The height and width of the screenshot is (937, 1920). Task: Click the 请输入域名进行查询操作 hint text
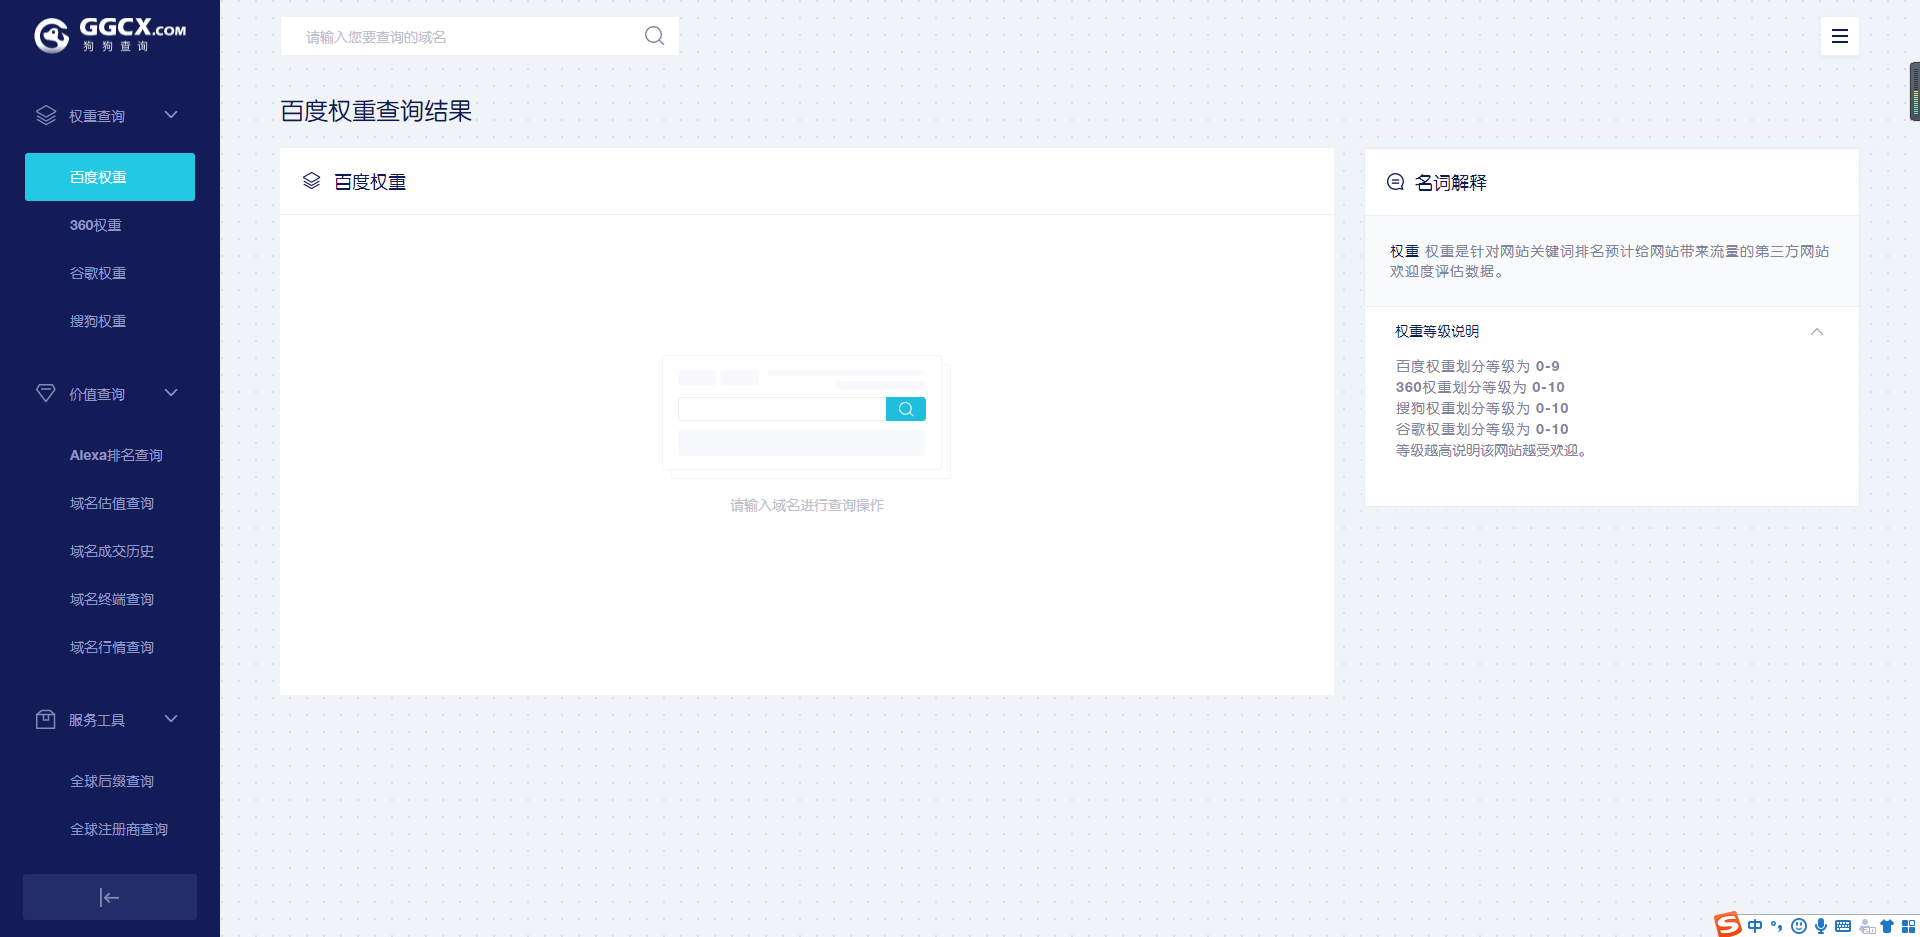click(807, 505)
